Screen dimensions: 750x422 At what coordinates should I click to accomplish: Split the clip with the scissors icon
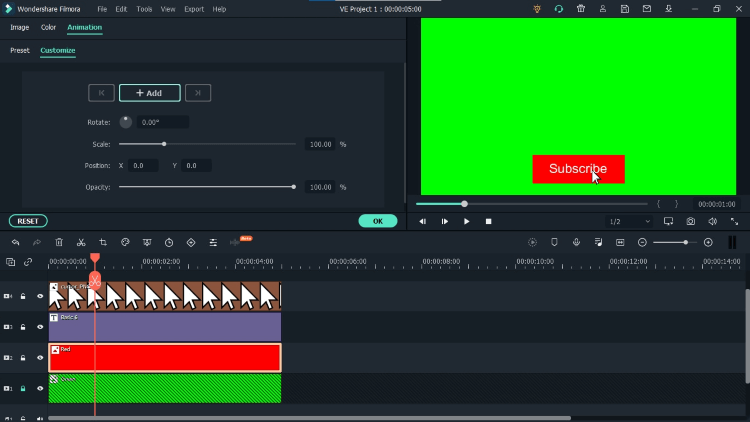pos(81,243)
